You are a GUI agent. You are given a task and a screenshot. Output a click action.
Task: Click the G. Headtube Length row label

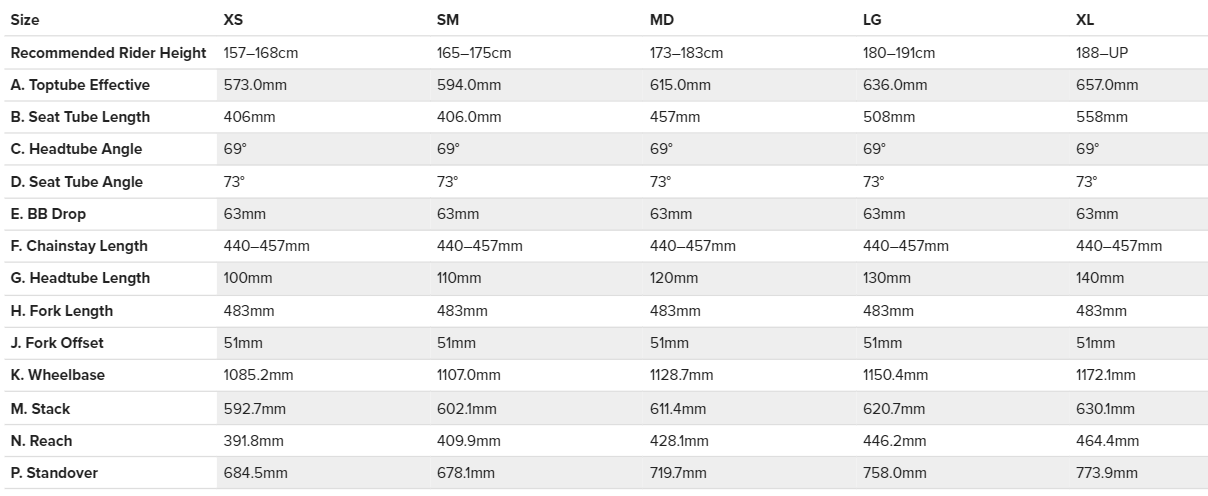80,278
